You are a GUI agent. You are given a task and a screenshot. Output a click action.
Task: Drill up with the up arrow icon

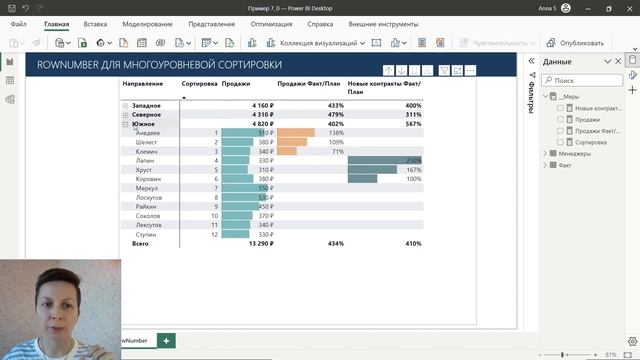tap(389, 71)
